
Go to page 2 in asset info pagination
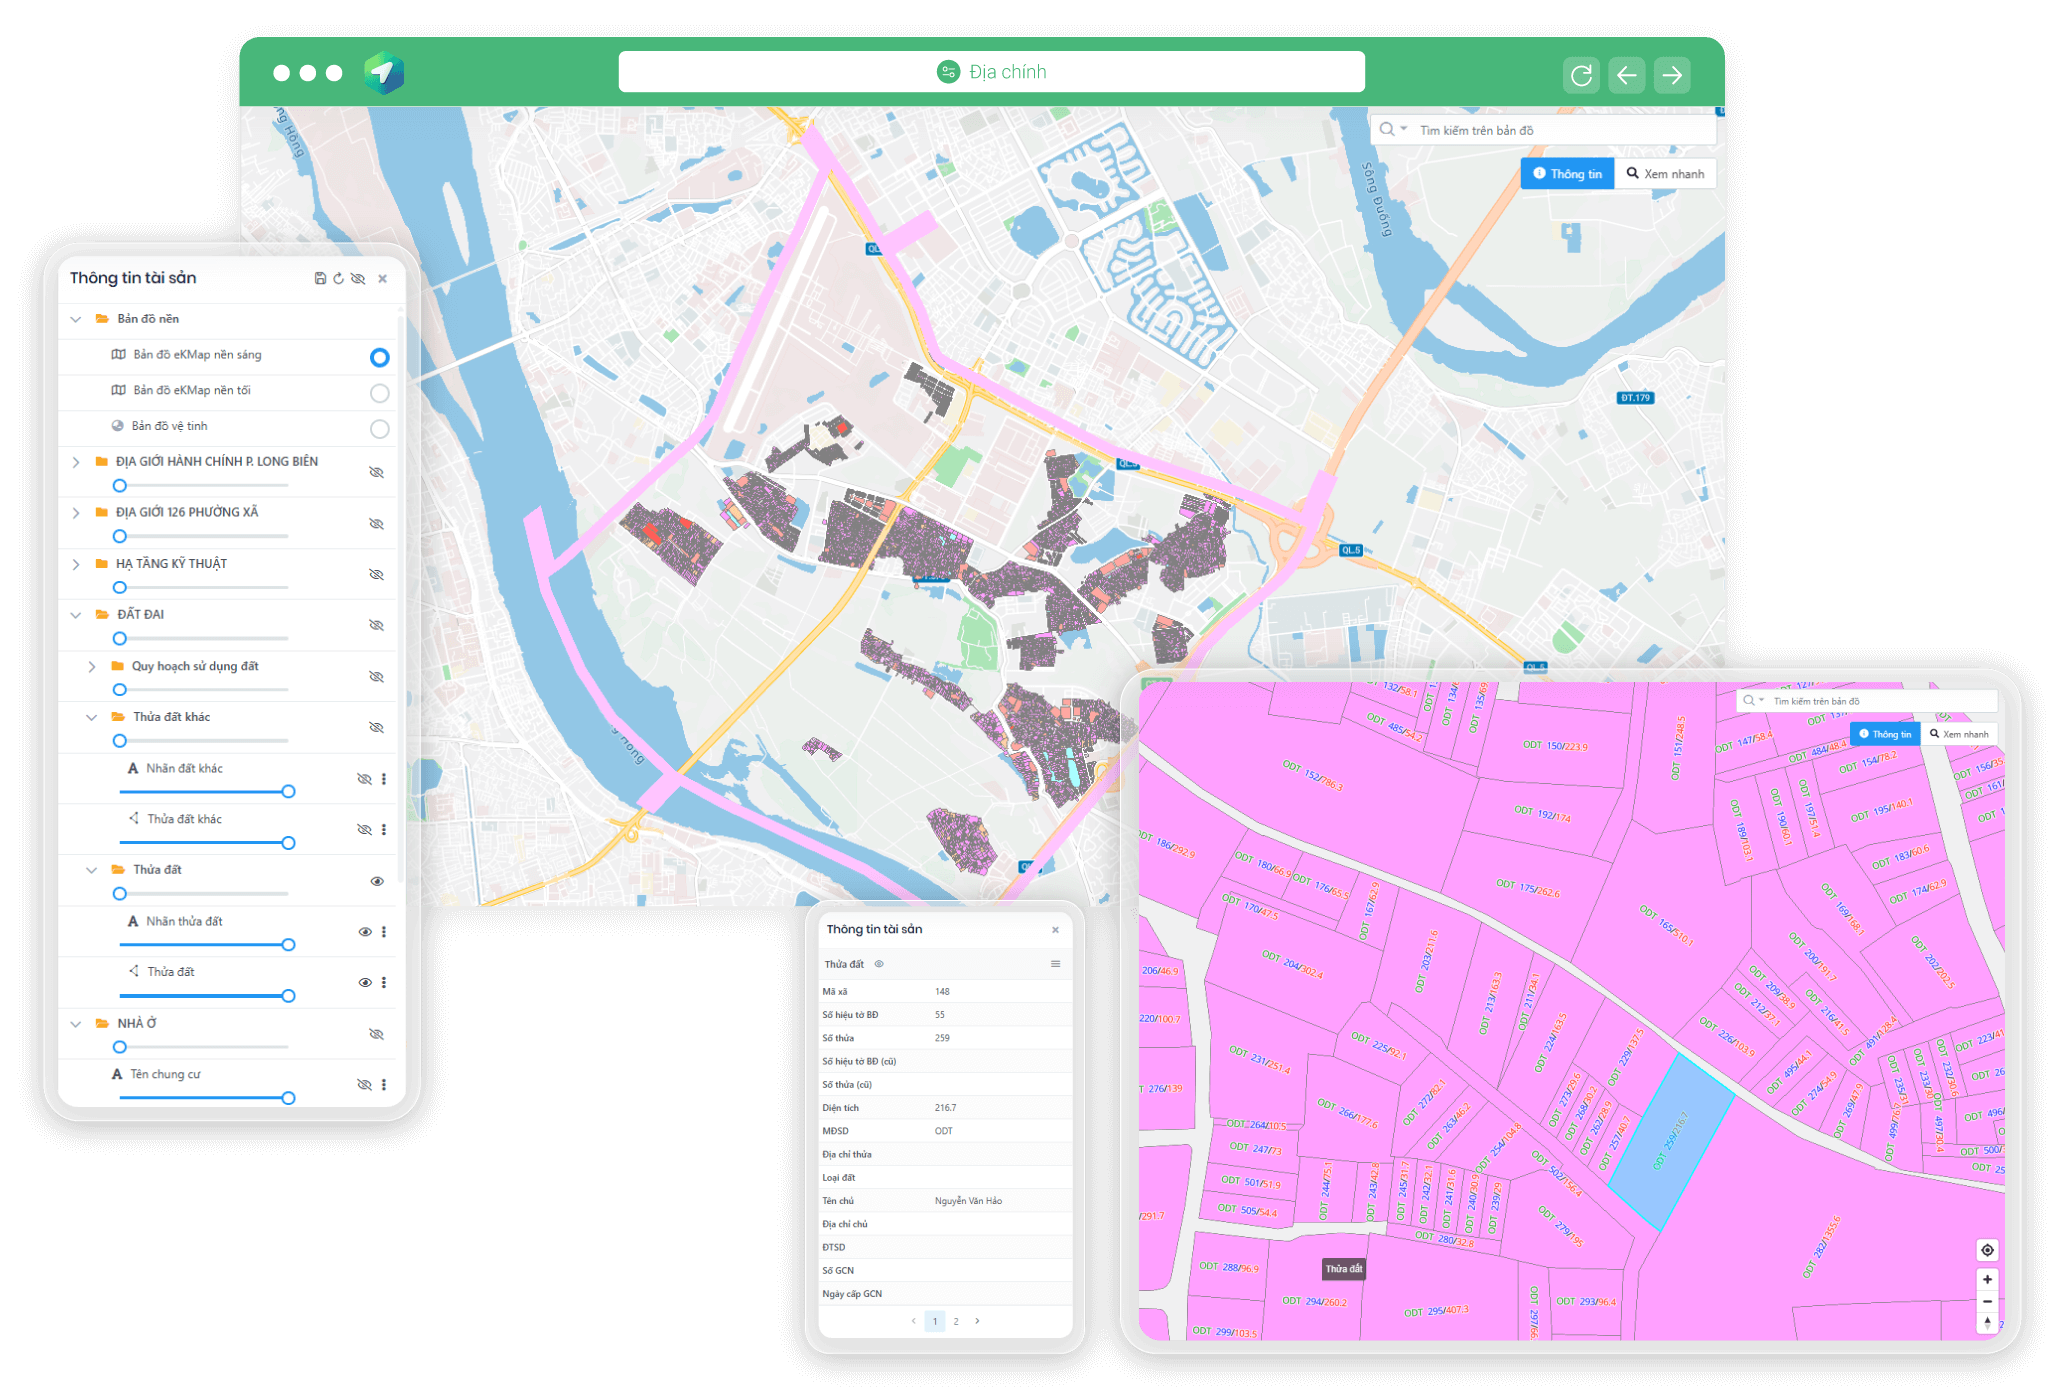(956, 1322)
